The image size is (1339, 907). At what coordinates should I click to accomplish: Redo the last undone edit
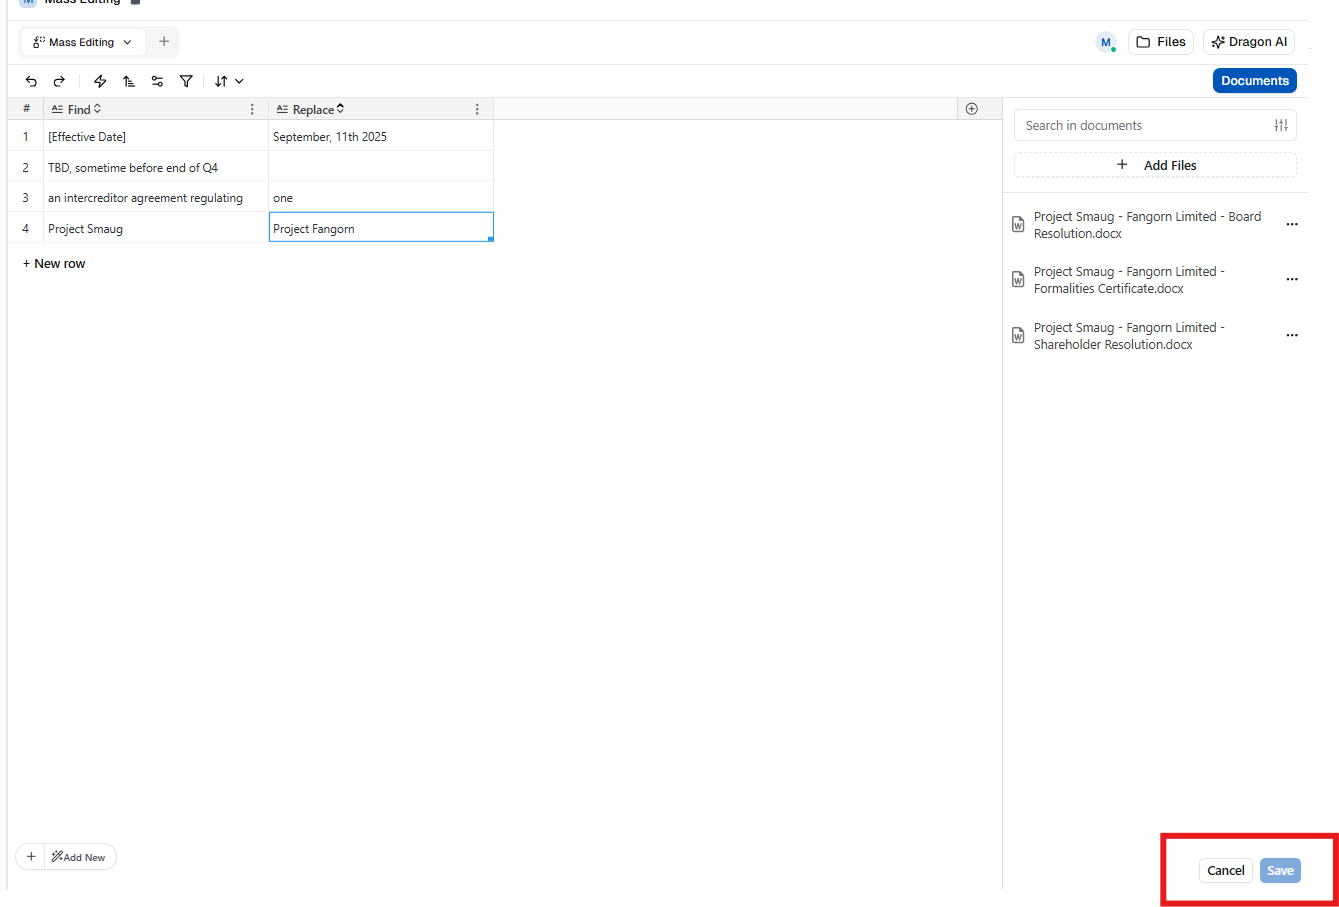pos(59,81)
